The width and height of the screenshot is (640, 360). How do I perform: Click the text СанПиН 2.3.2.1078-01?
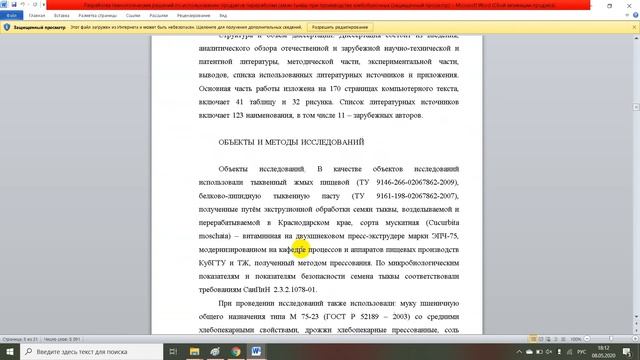pyautogui.click(x=280, y=289)
